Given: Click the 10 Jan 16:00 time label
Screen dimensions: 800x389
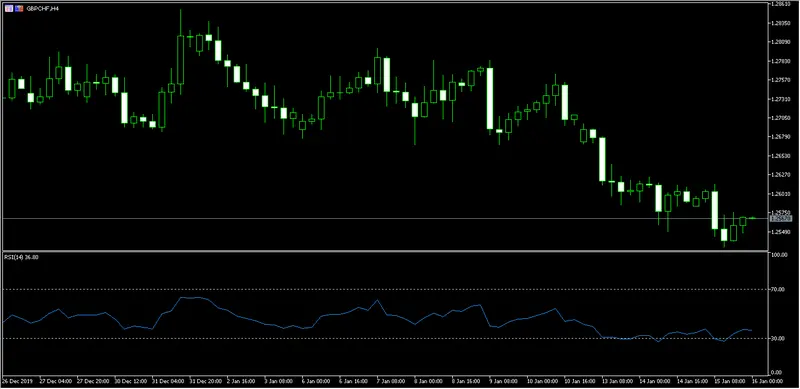Looking at the screenshot, I should [x=579, y=382].
